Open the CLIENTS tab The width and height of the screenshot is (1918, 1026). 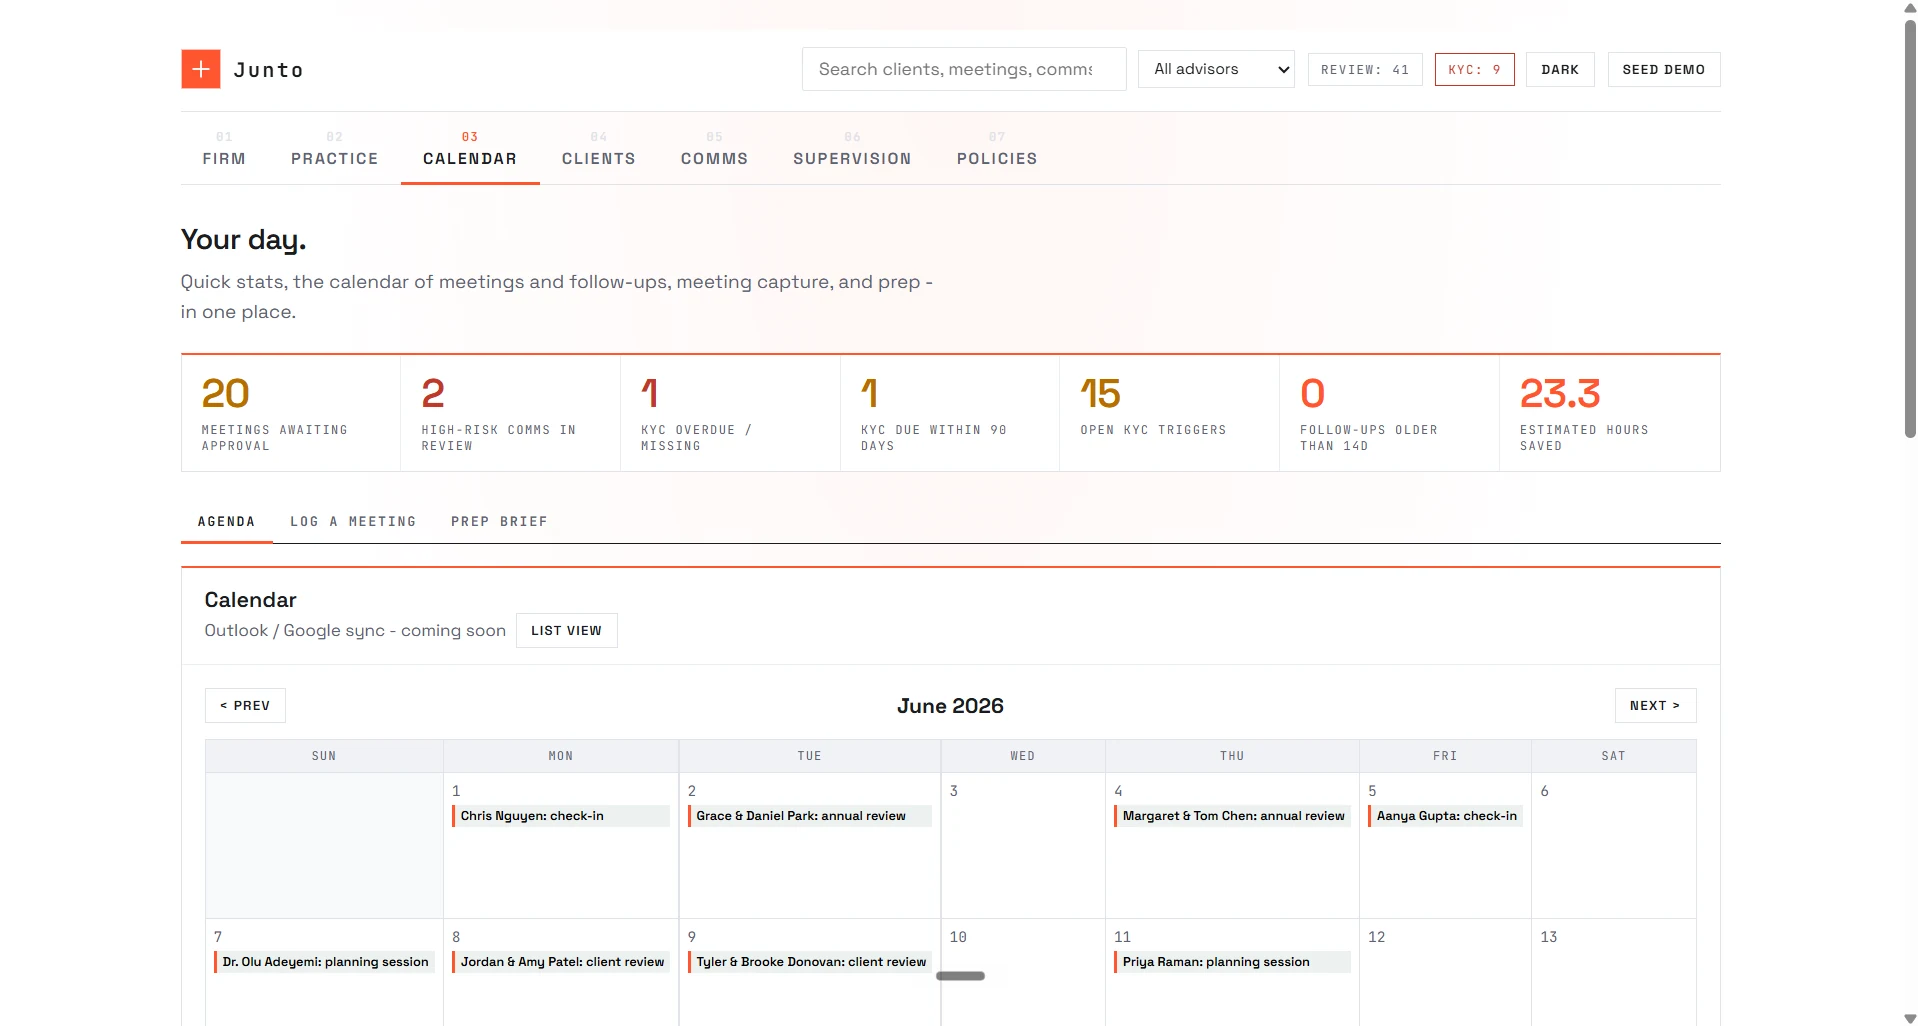coord(598,150)
